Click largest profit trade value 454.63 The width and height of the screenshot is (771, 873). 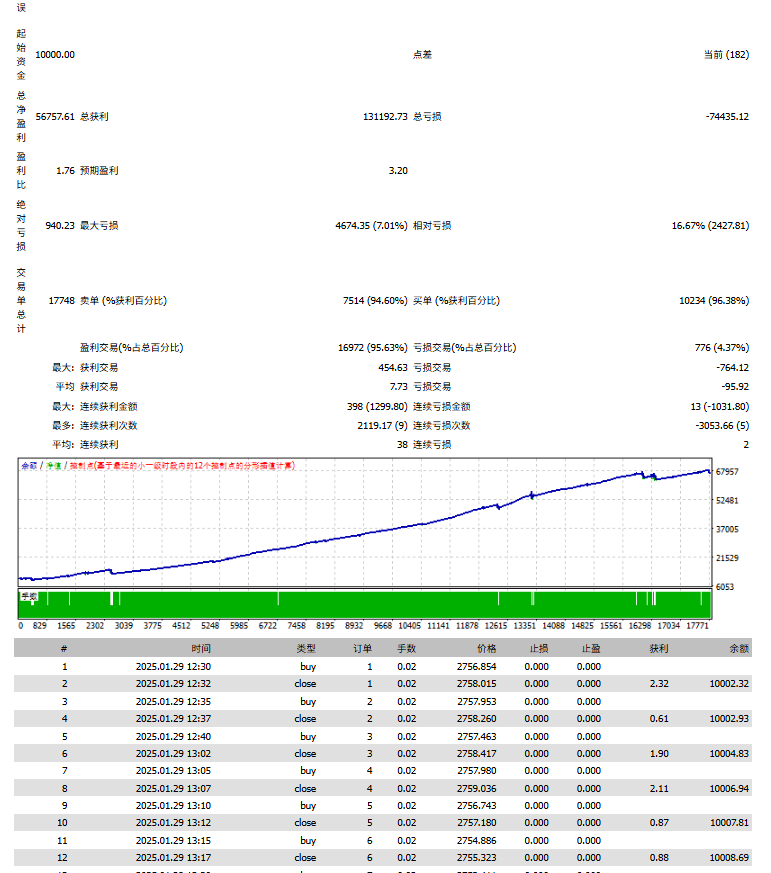[x=393, y=367]
